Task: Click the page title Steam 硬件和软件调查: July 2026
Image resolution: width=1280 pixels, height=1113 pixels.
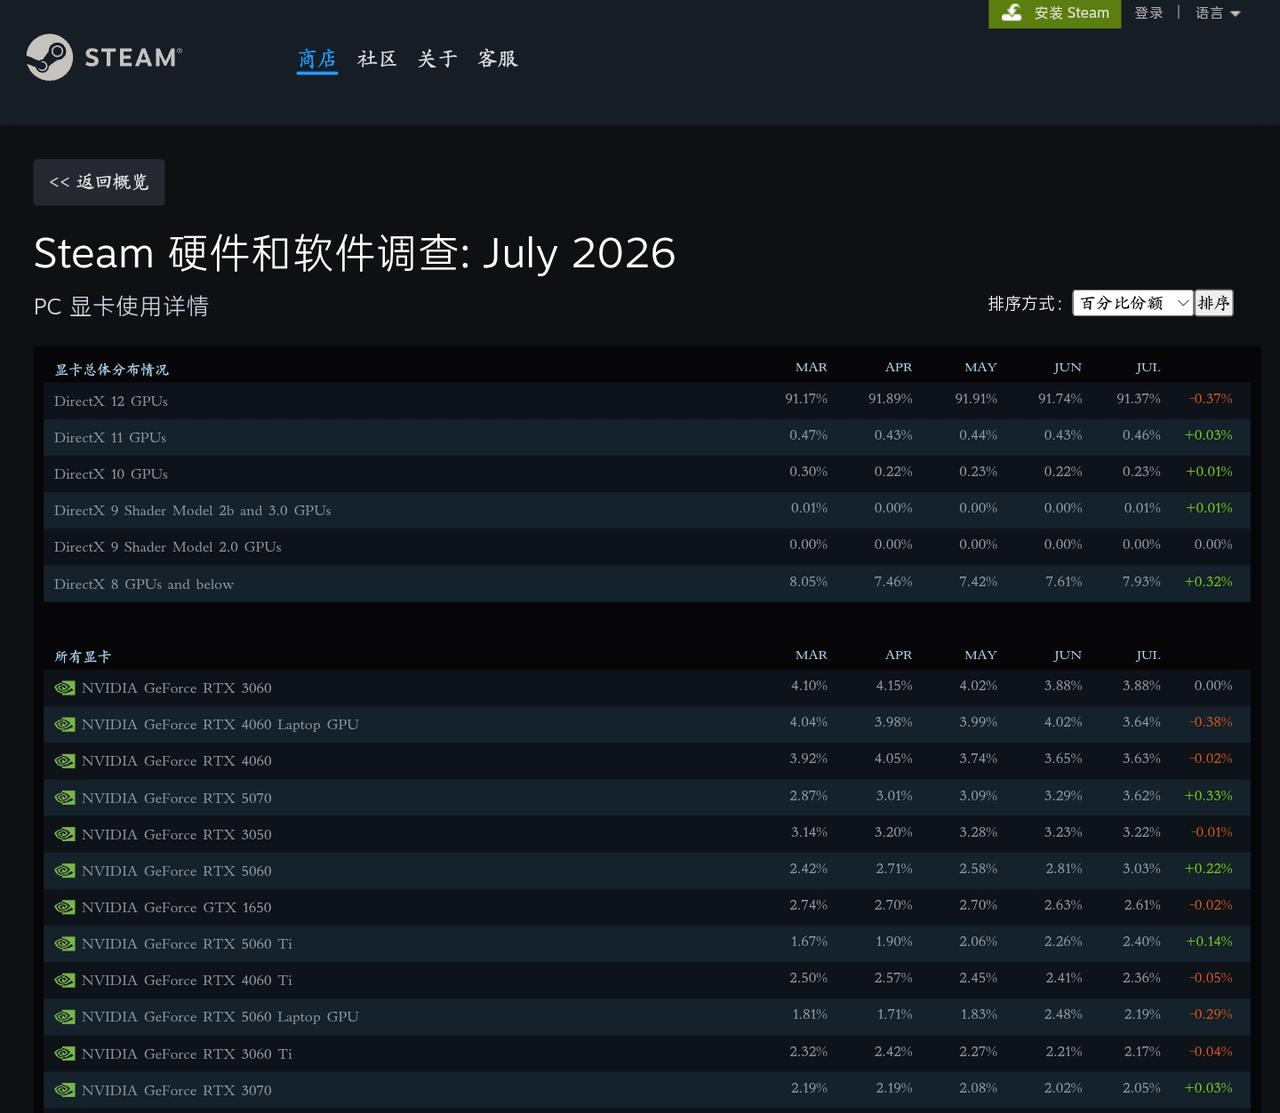Action: [x=355, y=253]
